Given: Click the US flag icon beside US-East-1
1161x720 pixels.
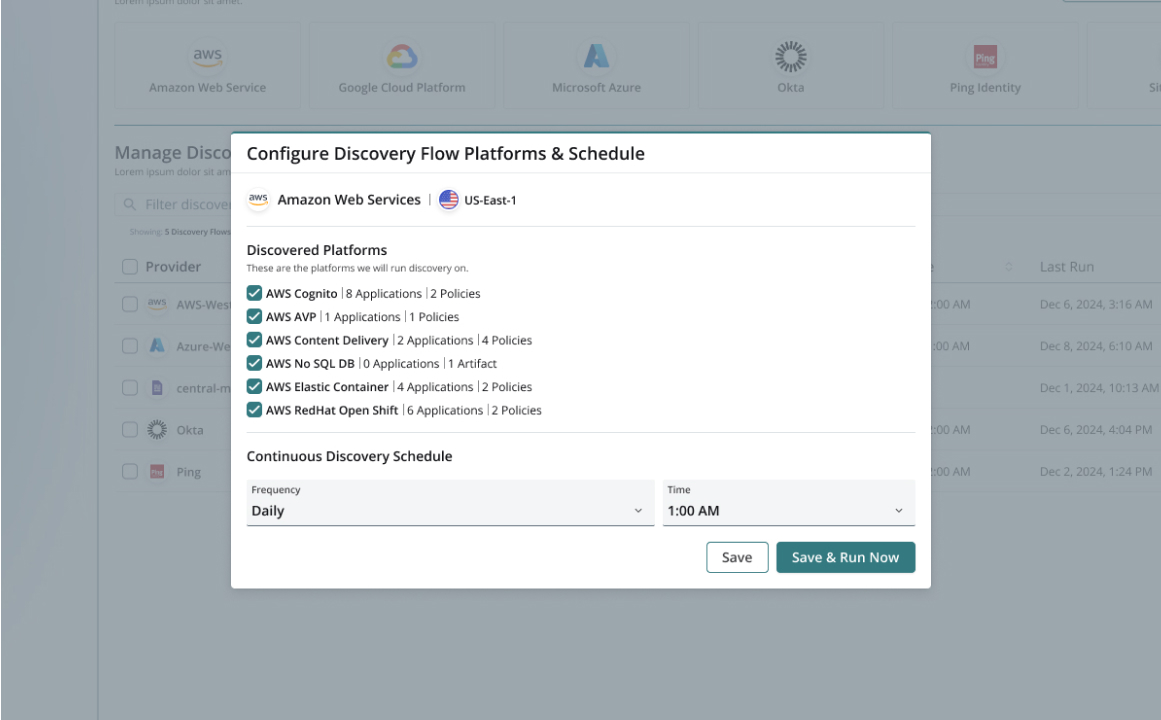Looking at the screenshot, I should tap(449, 199).
